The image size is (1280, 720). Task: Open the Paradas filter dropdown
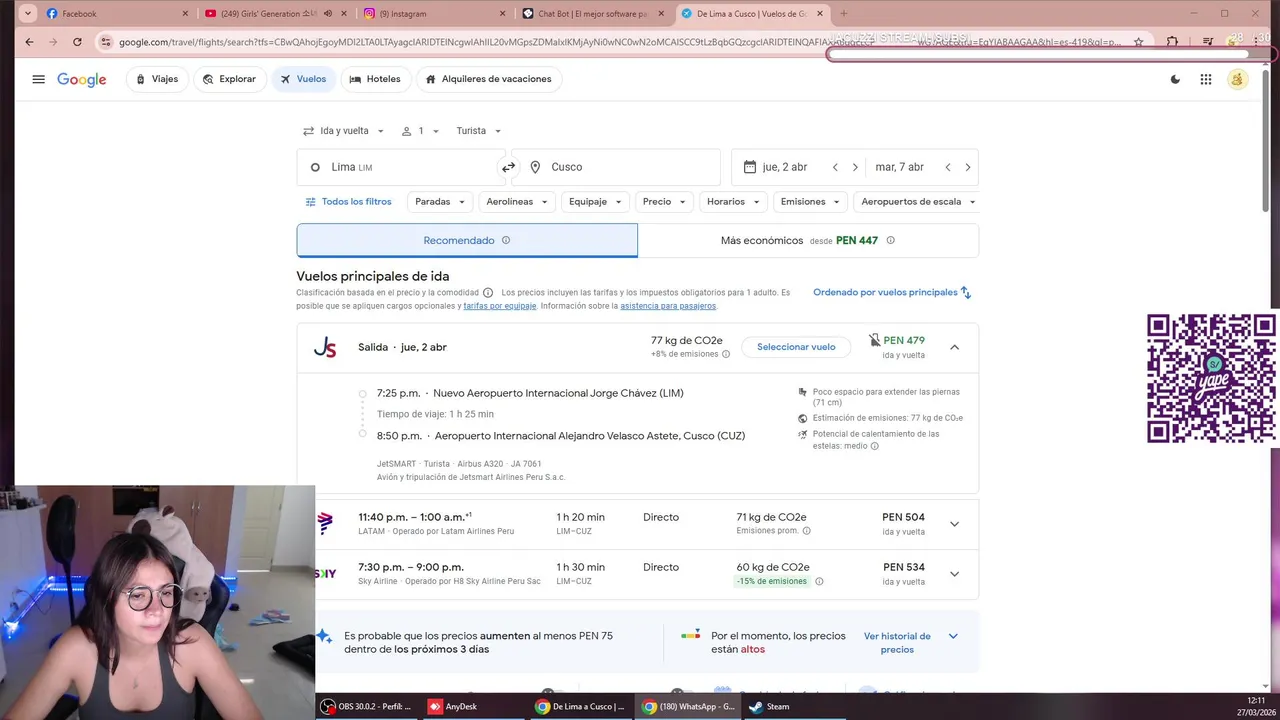[440, 202]
